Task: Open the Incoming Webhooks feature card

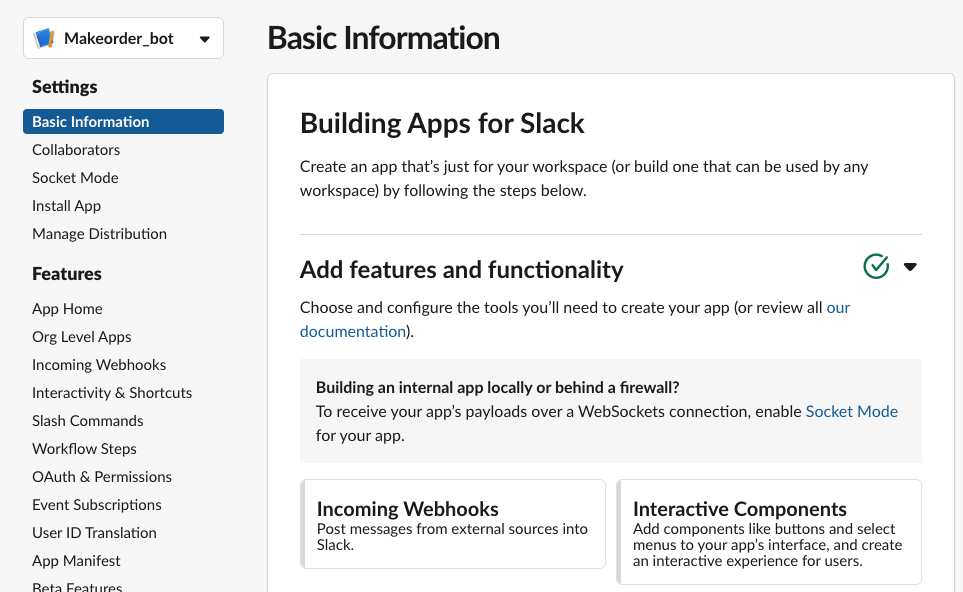Action: [453, 524]
